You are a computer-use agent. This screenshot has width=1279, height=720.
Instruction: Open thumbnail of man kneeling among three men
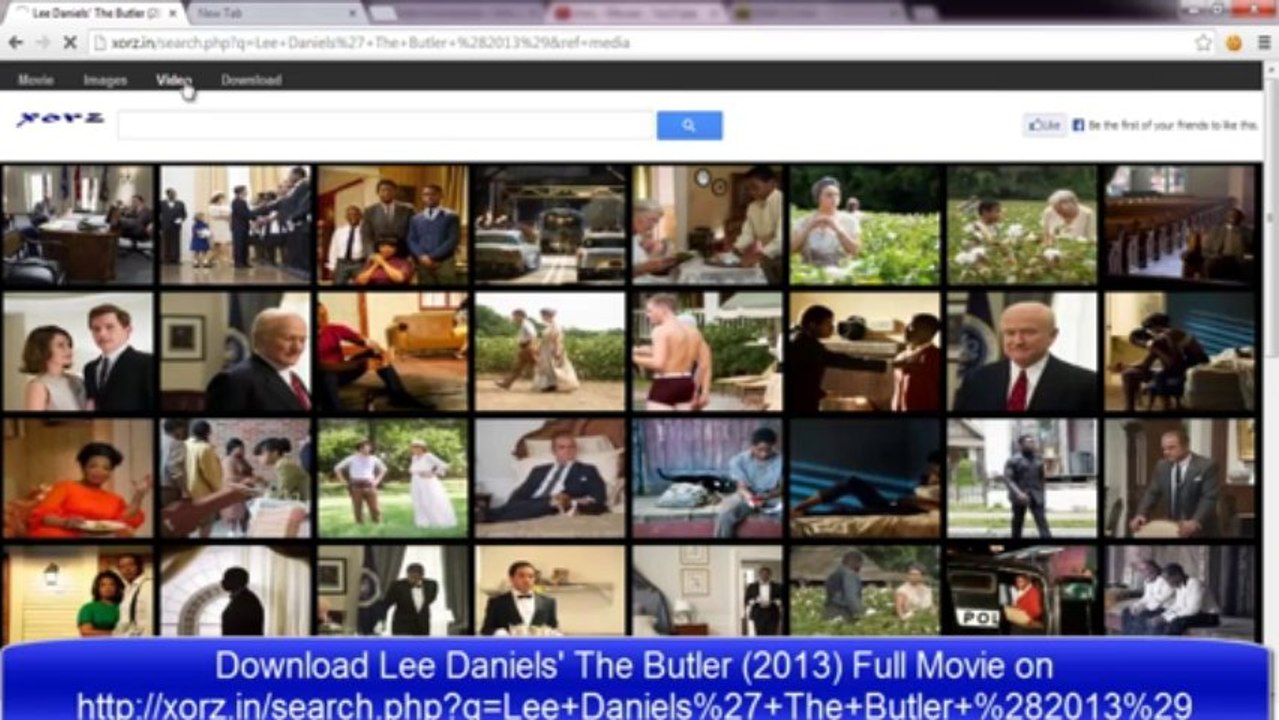393,225
